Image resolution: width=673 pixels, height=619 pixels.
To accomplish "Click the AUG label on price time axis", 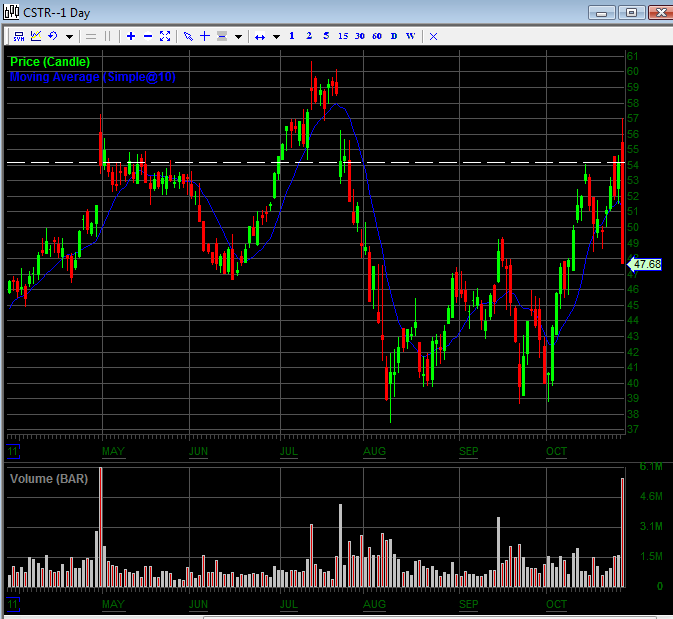I will coord(374,452).
